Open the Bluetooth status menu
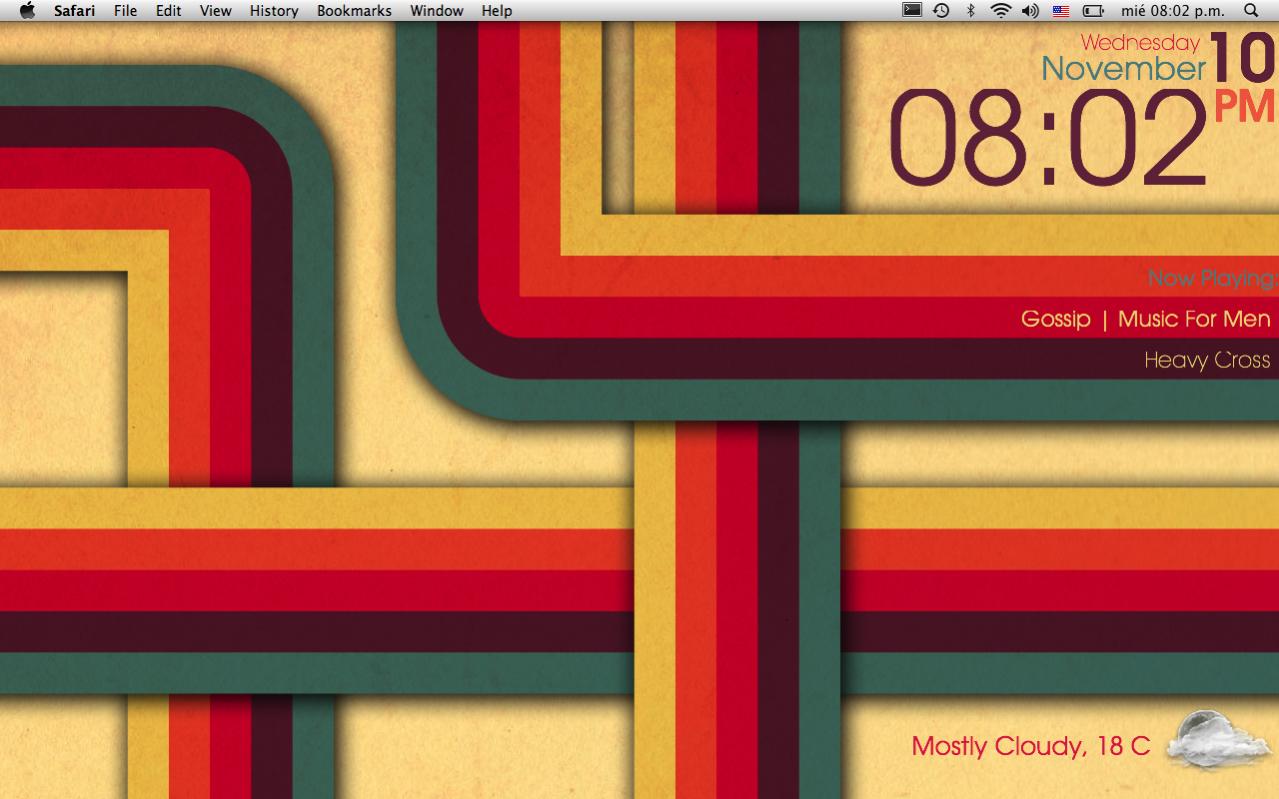Screen dimensions: 1279x799 (x=970, y=10)
